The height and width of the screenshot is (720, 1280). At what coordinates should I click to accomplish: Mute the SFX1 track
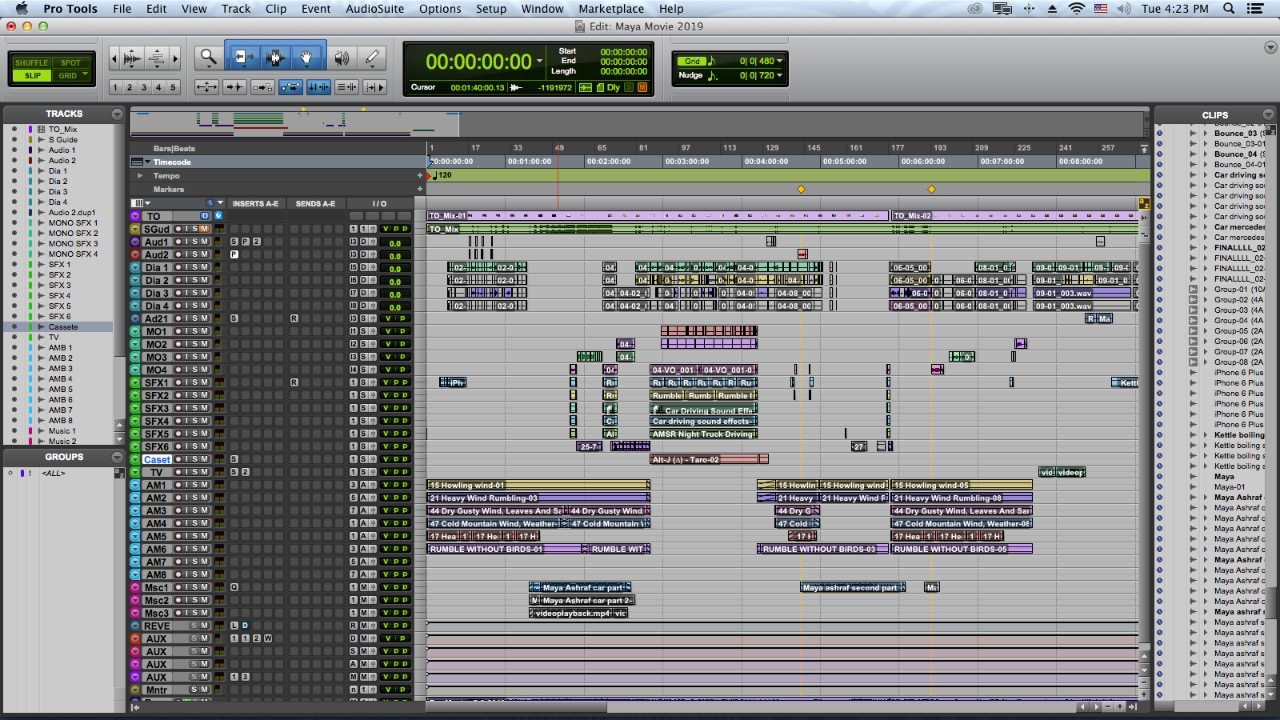pos(204,382)
